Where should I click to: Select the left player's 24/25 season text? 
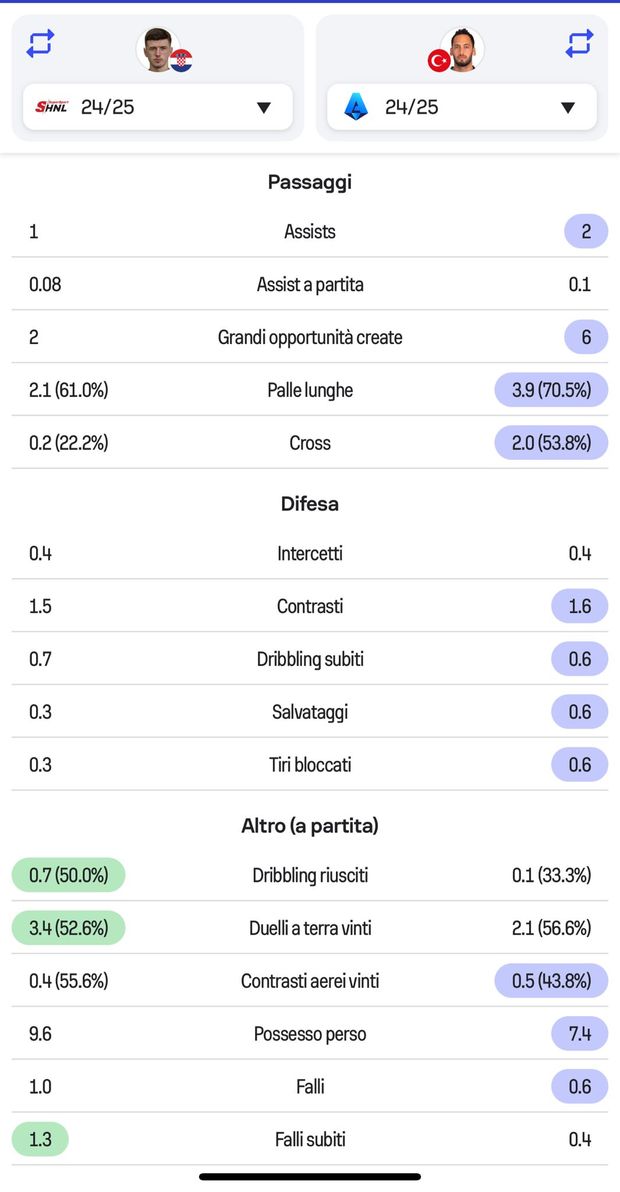click(108, 107)
